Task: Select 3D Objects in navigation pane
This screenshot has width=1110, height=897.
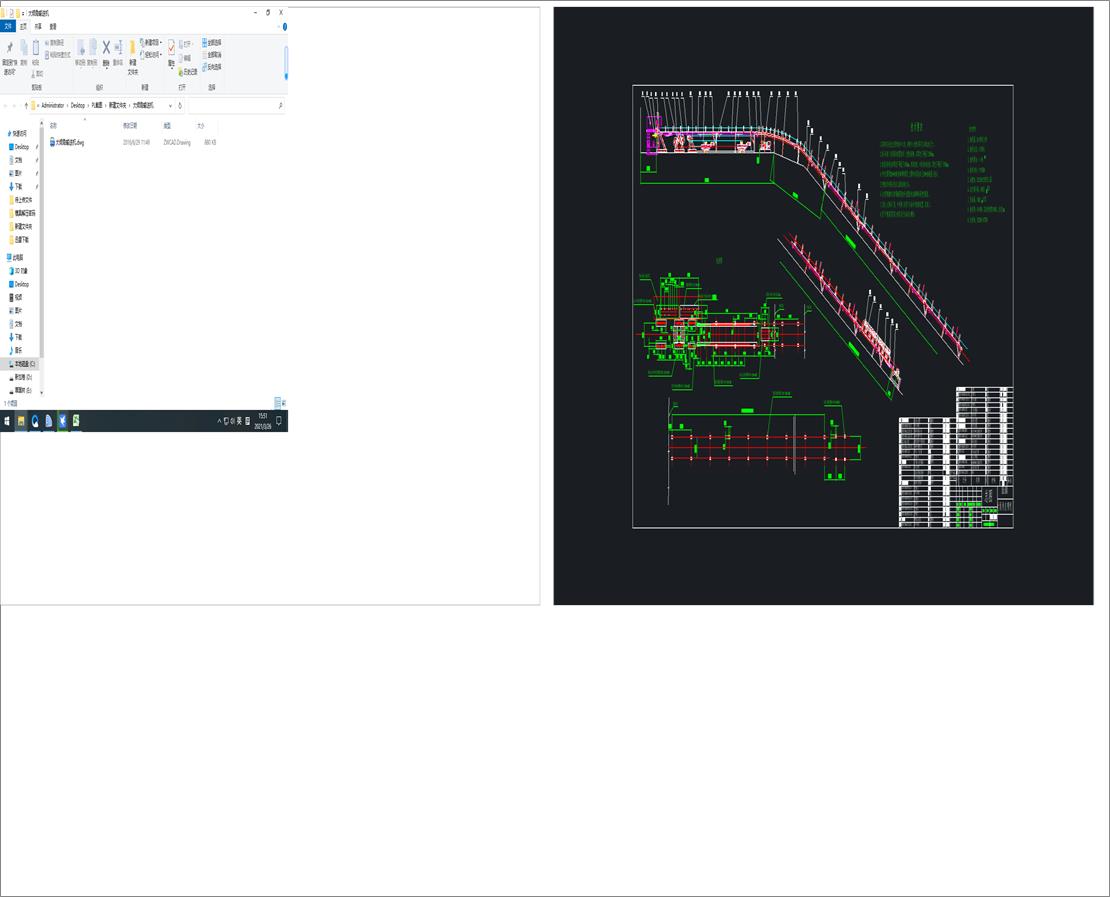Action: tap(19, 271)
